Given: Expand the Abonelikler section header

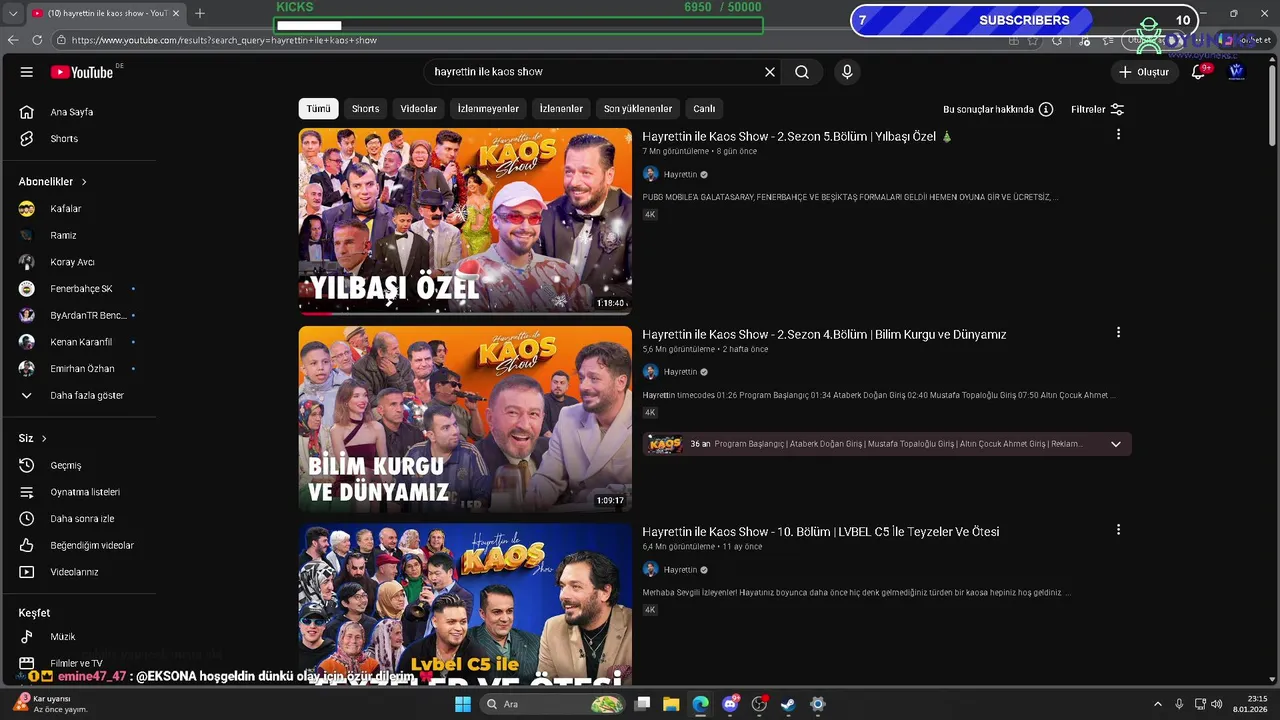Looking at the screenshot, I should point(53,182).
